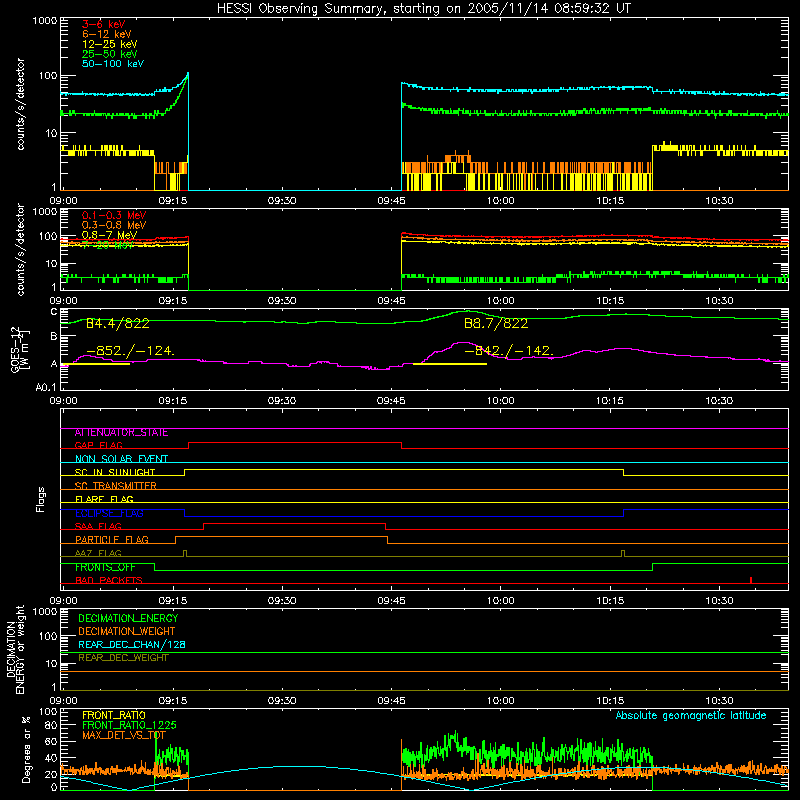Image resolution: width=800 pixels, height=800 pixels.
Task: Click the A0.1 tick label on GOES axis
Action: (47, 388)
